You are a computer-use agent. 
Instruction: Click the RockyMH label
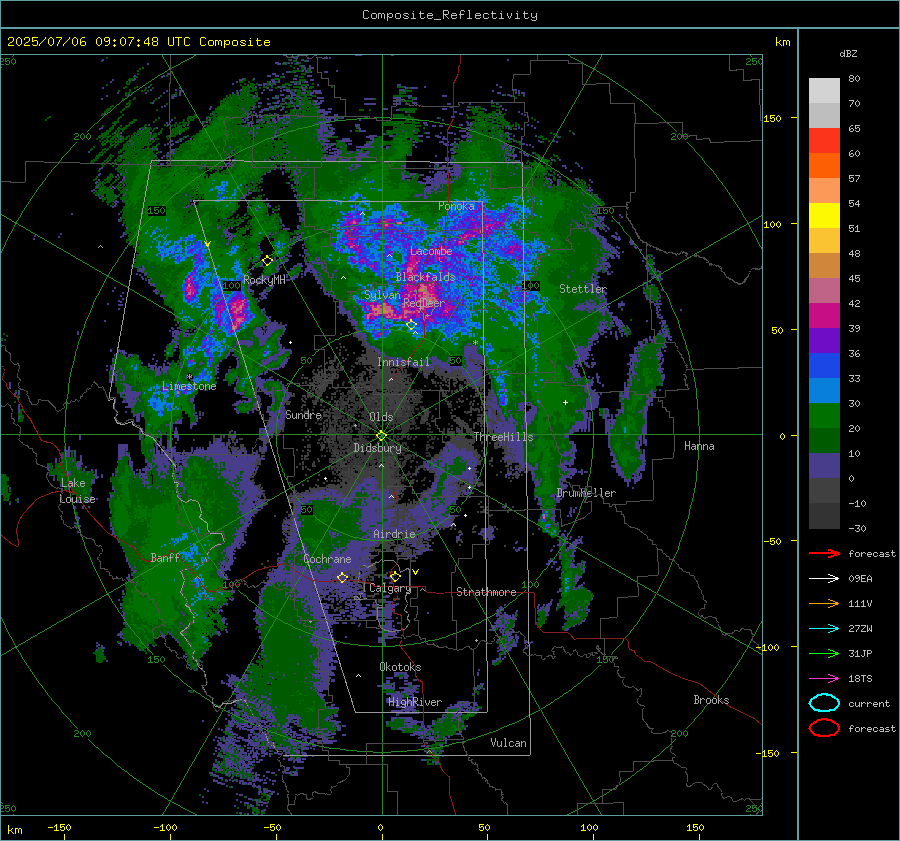(x=264, y=280)
